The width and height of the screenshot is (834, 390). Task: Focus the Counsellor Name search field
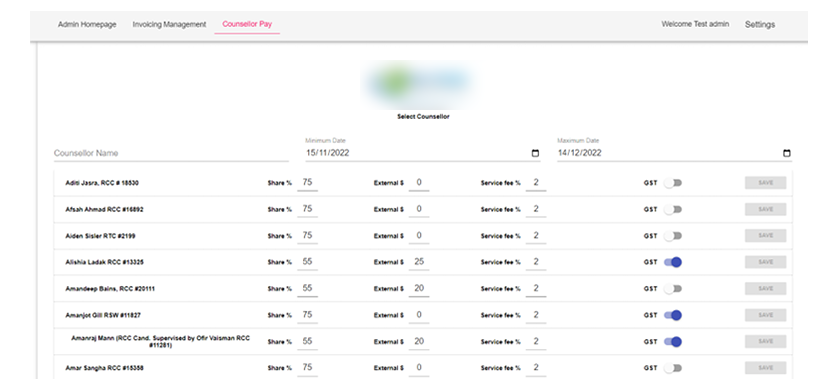pos(171,153)
